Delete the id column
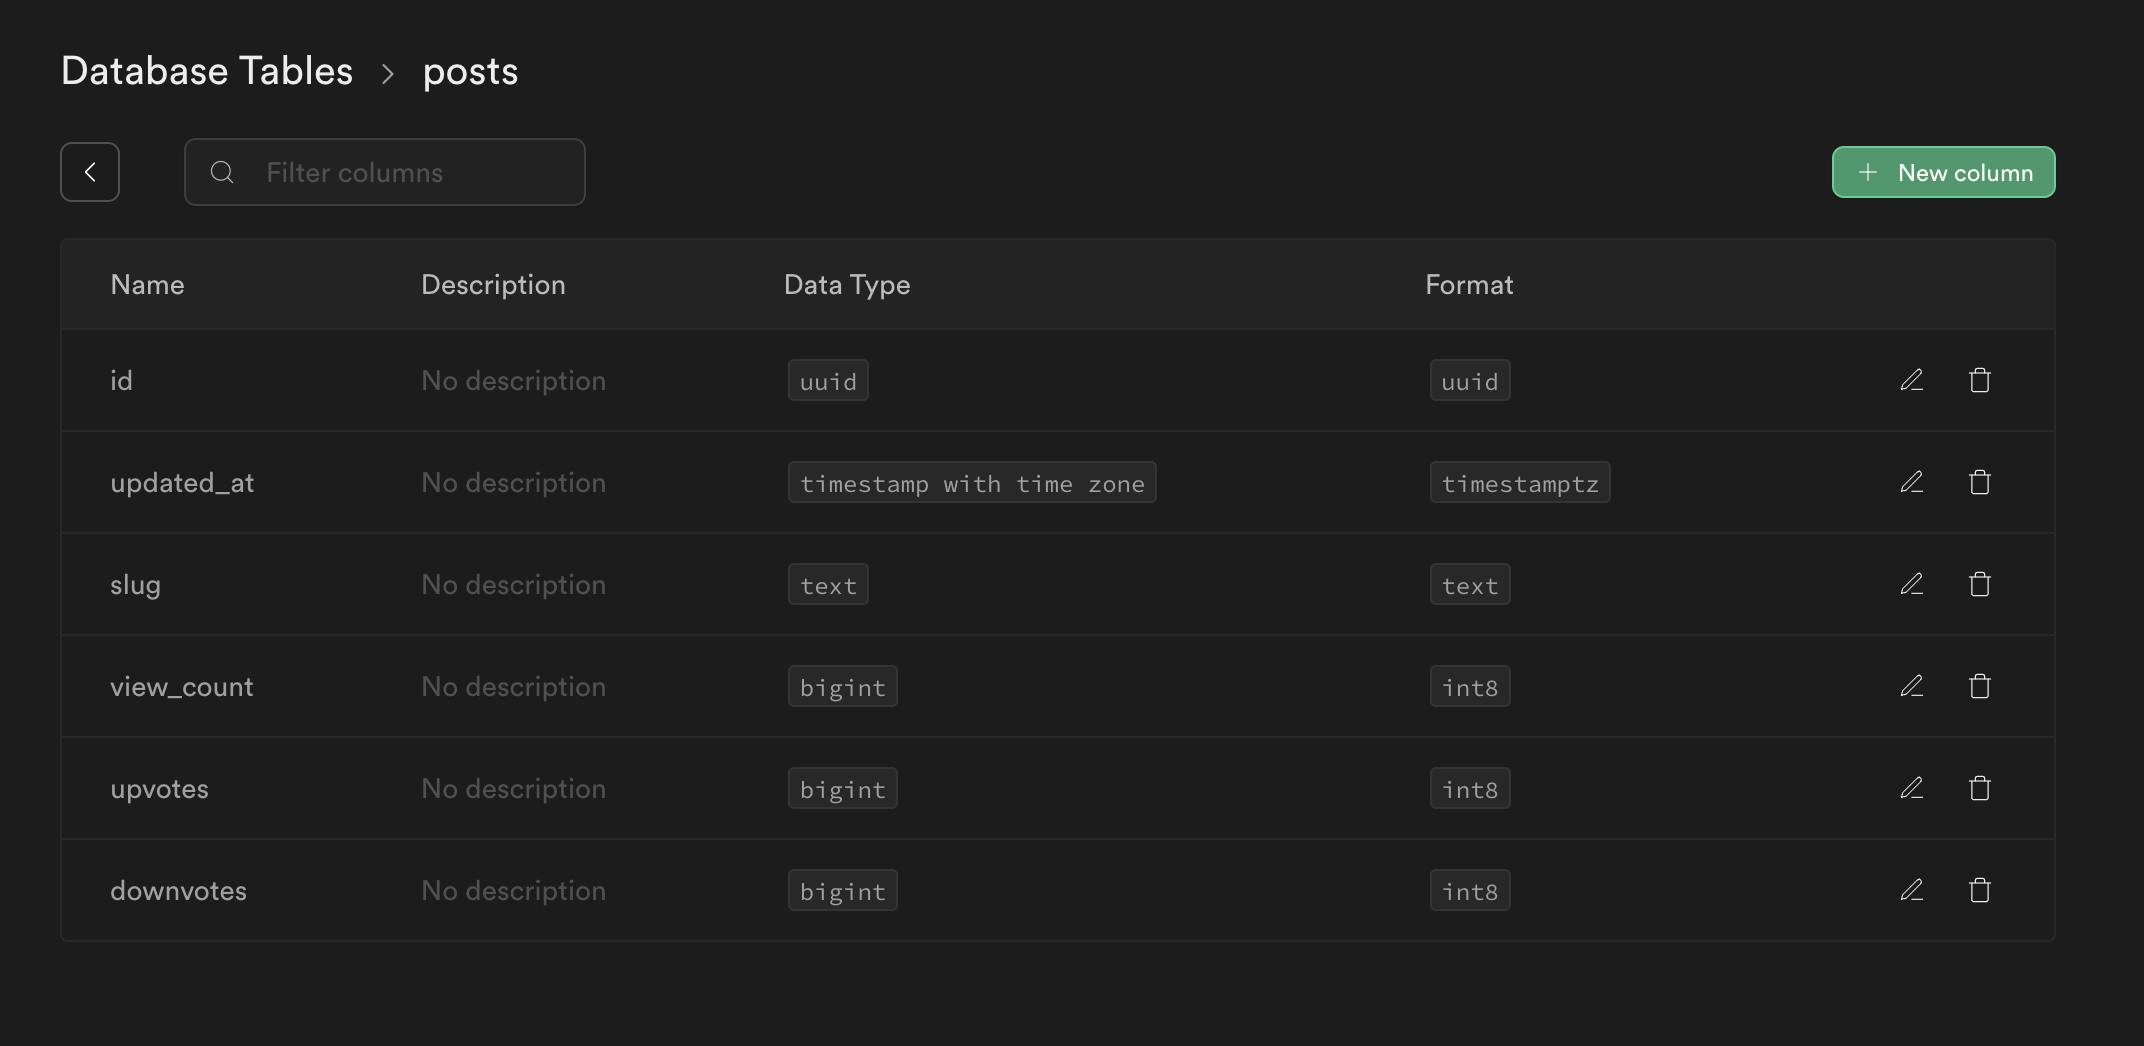 click(x=1979, y=380)
